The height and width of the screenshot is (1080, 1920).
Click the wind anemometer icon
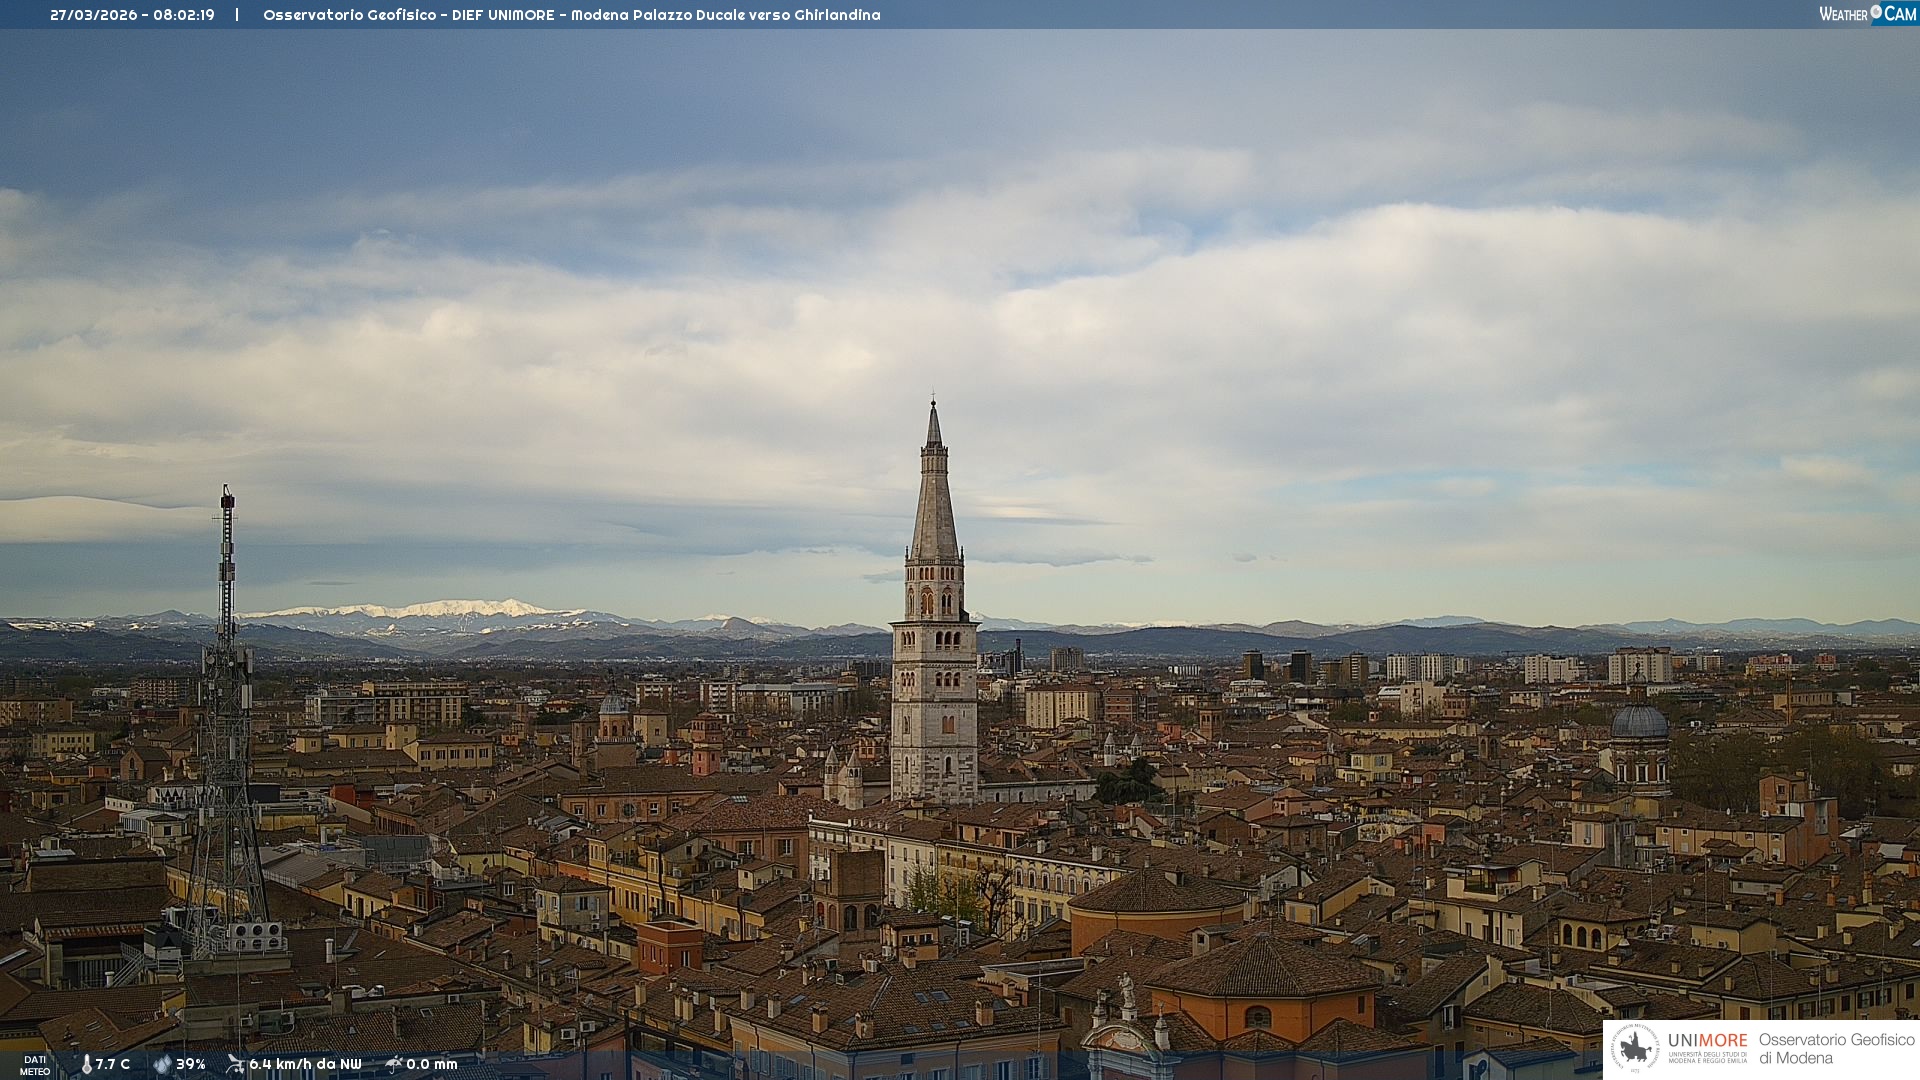coord(235,1064)
